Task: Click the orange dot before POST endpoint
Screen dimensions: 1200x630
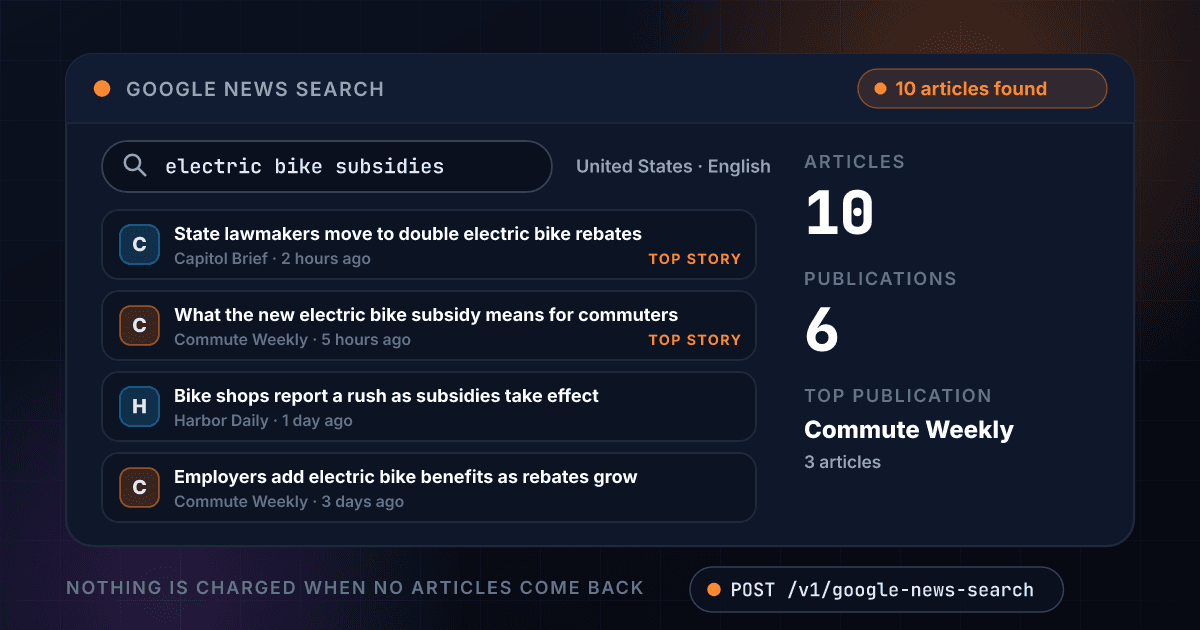Action: tap(714, 590)
